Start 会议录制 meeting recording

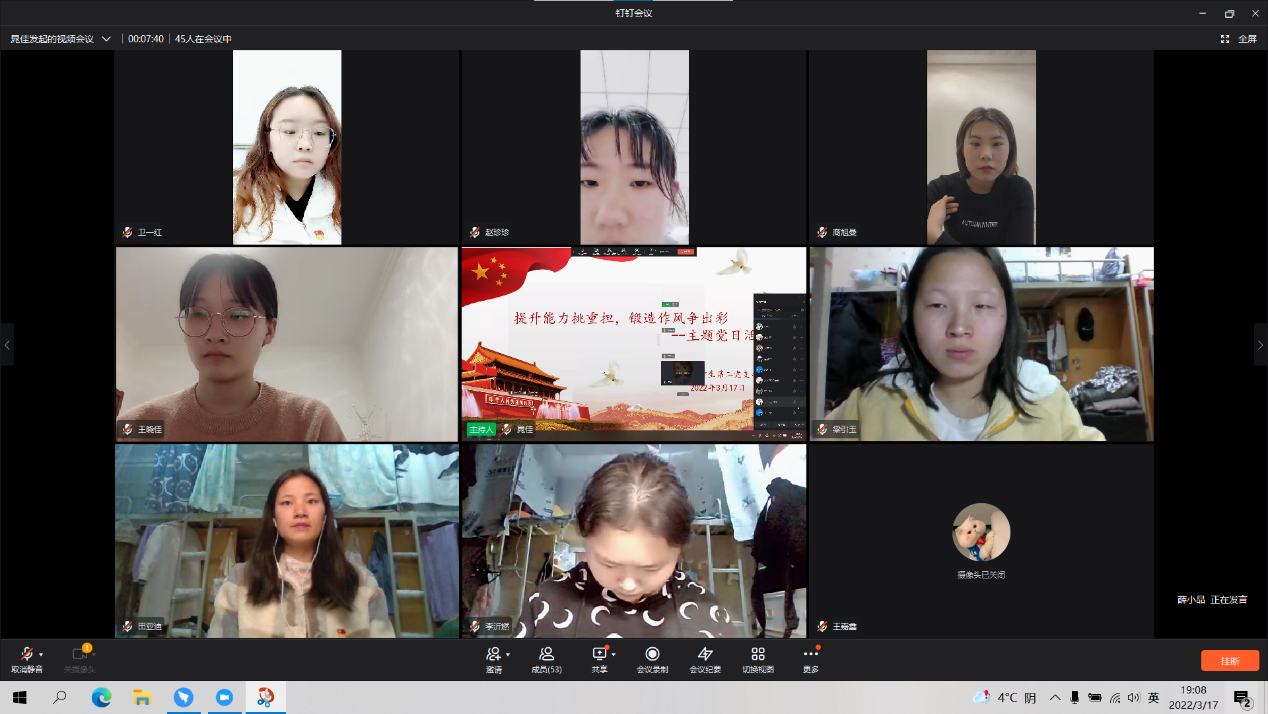point(652,658)
